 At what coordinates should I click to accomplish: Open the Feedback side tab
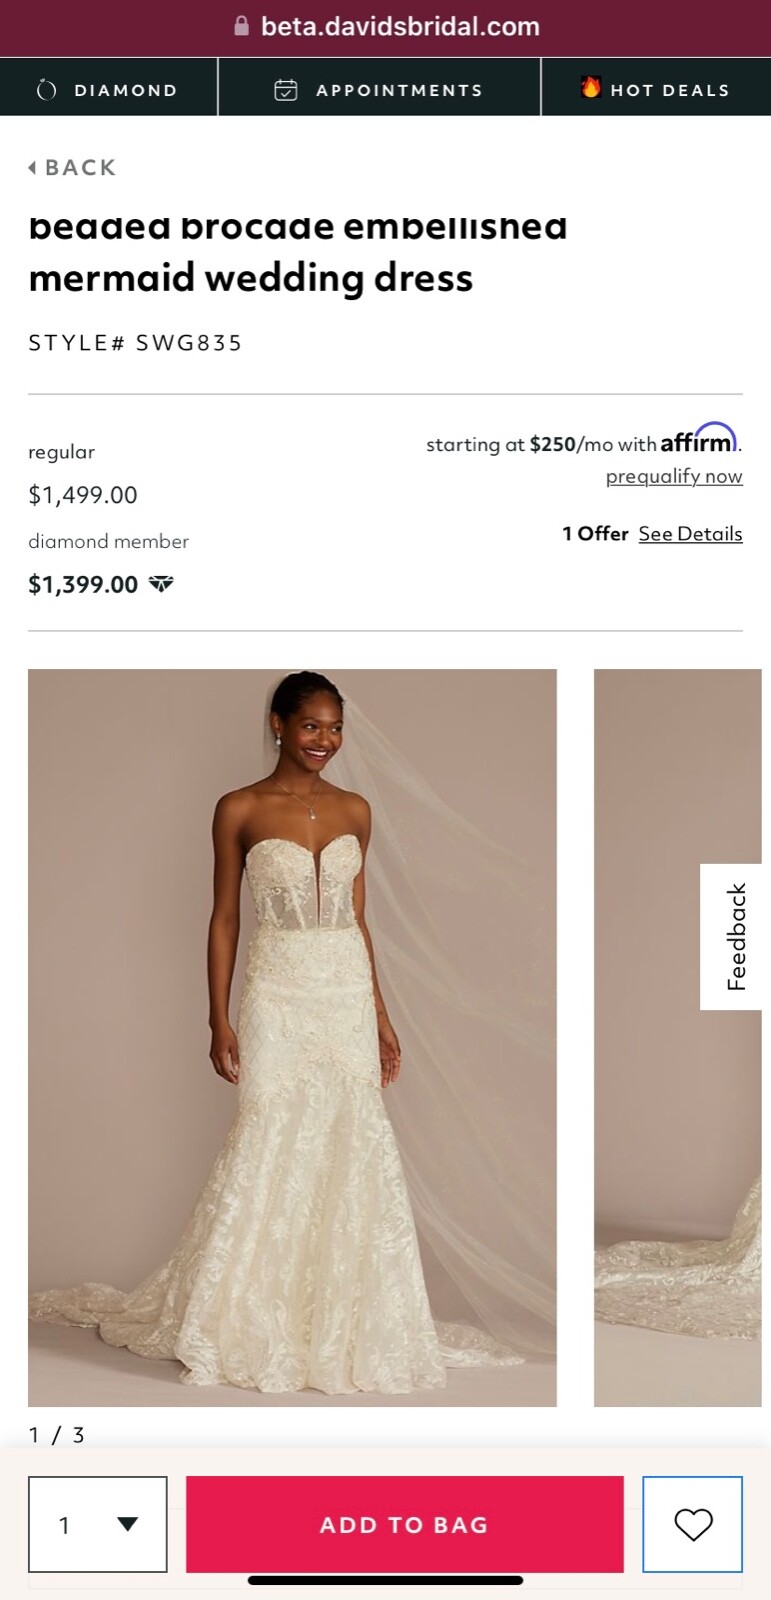point(736,937)
